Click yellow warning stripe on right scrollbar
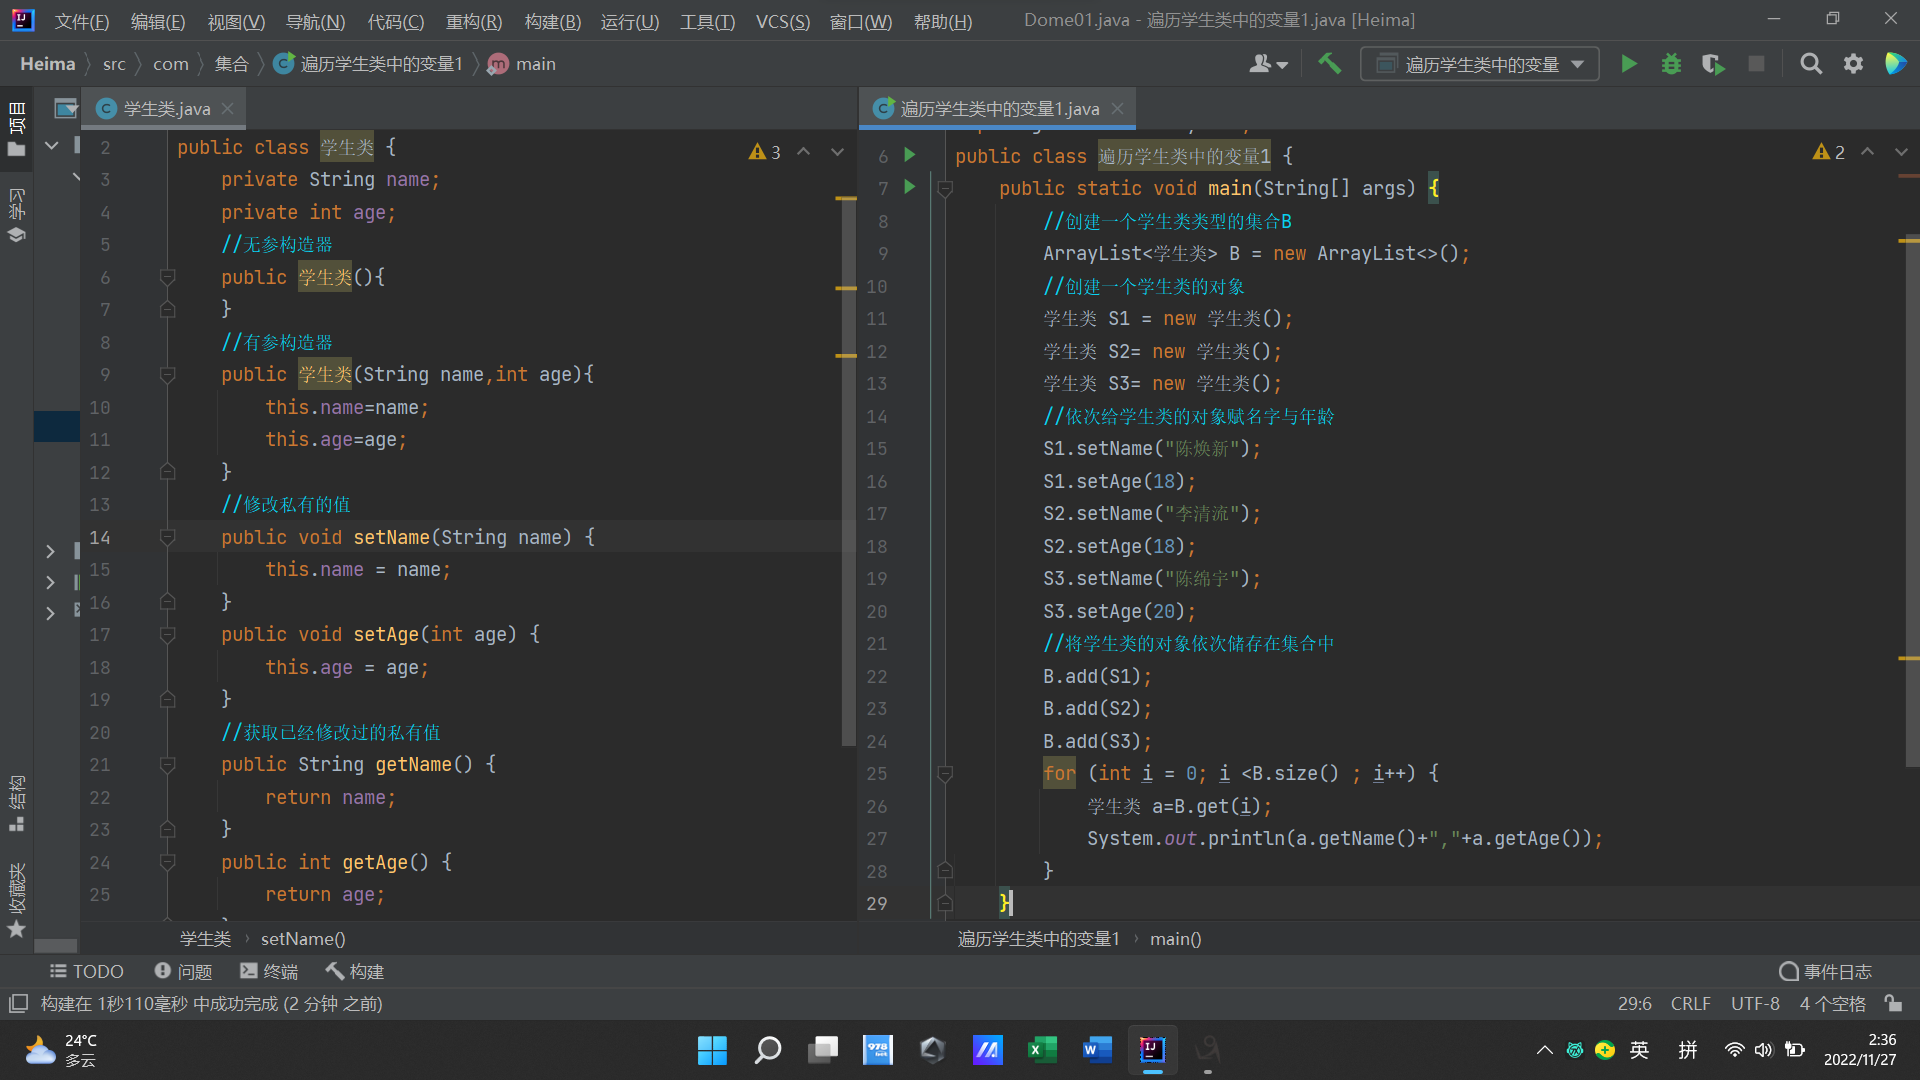The height and width of the screenshot is (1080, 1920). [1908, 241]
